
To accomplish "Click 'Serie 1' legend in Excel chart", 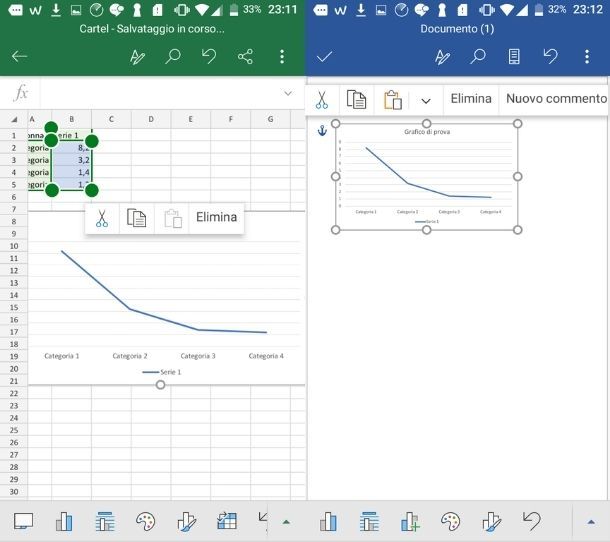I will [x=161, y=372].
